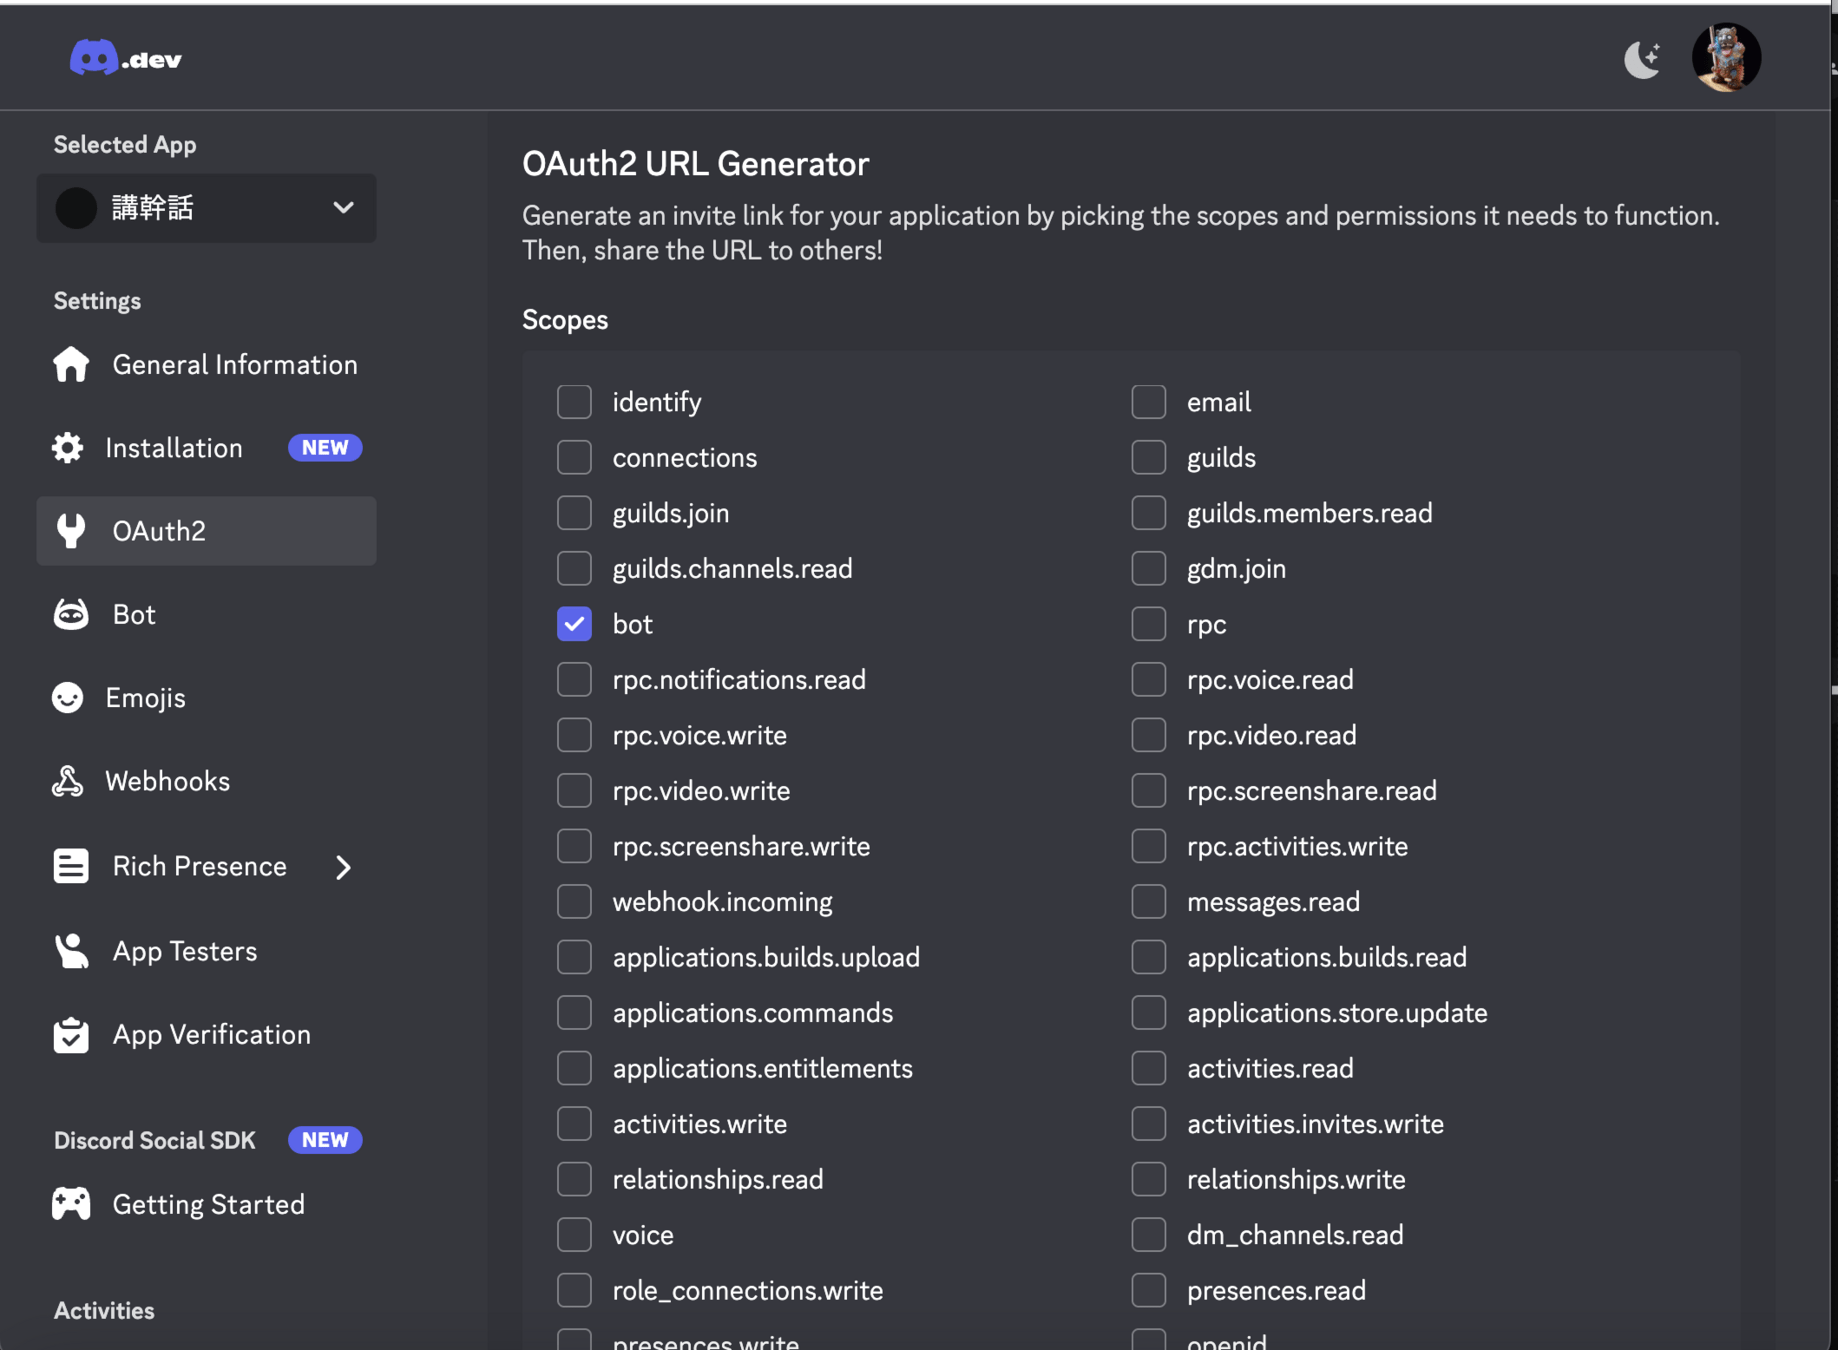Click the Discord .dev logo

[126, 59]
